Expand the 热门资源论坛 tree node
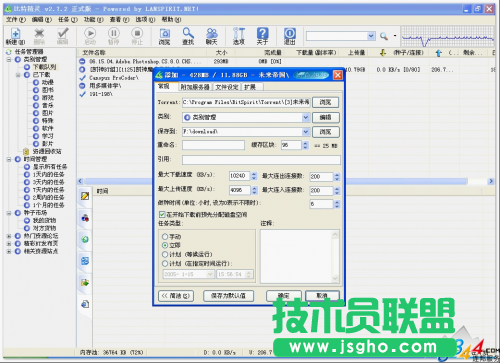Image resolution: width=500 pixels, height=363 pixels. point(9,236)
